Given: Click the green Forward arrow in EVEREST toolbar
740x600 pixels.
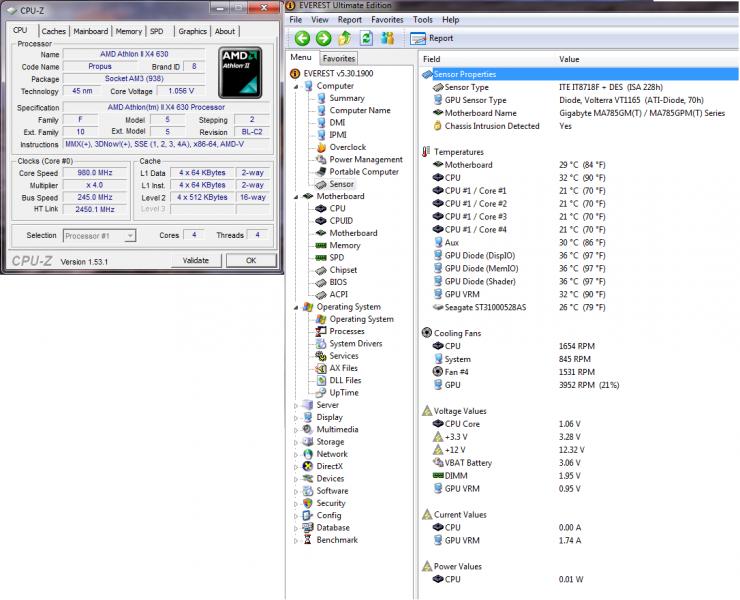Looking at the screenshot, I should 324,38.
